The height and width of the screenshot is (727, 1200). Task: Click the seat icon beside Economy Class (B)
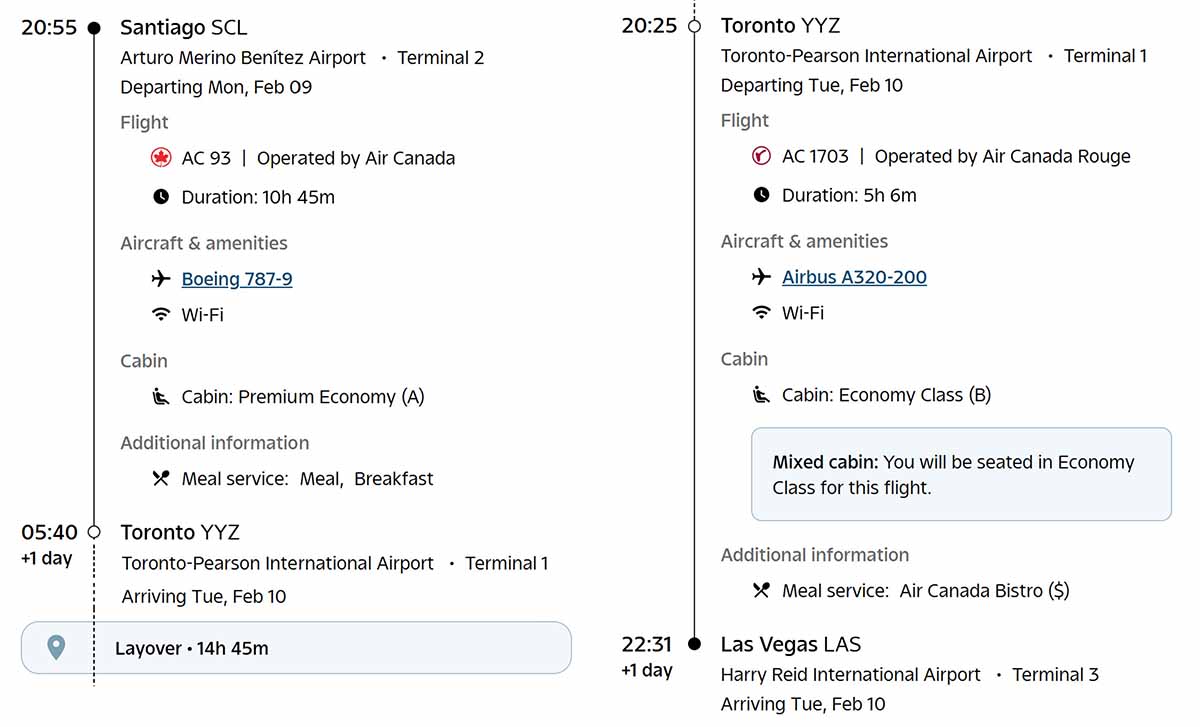tap(762, 395)
